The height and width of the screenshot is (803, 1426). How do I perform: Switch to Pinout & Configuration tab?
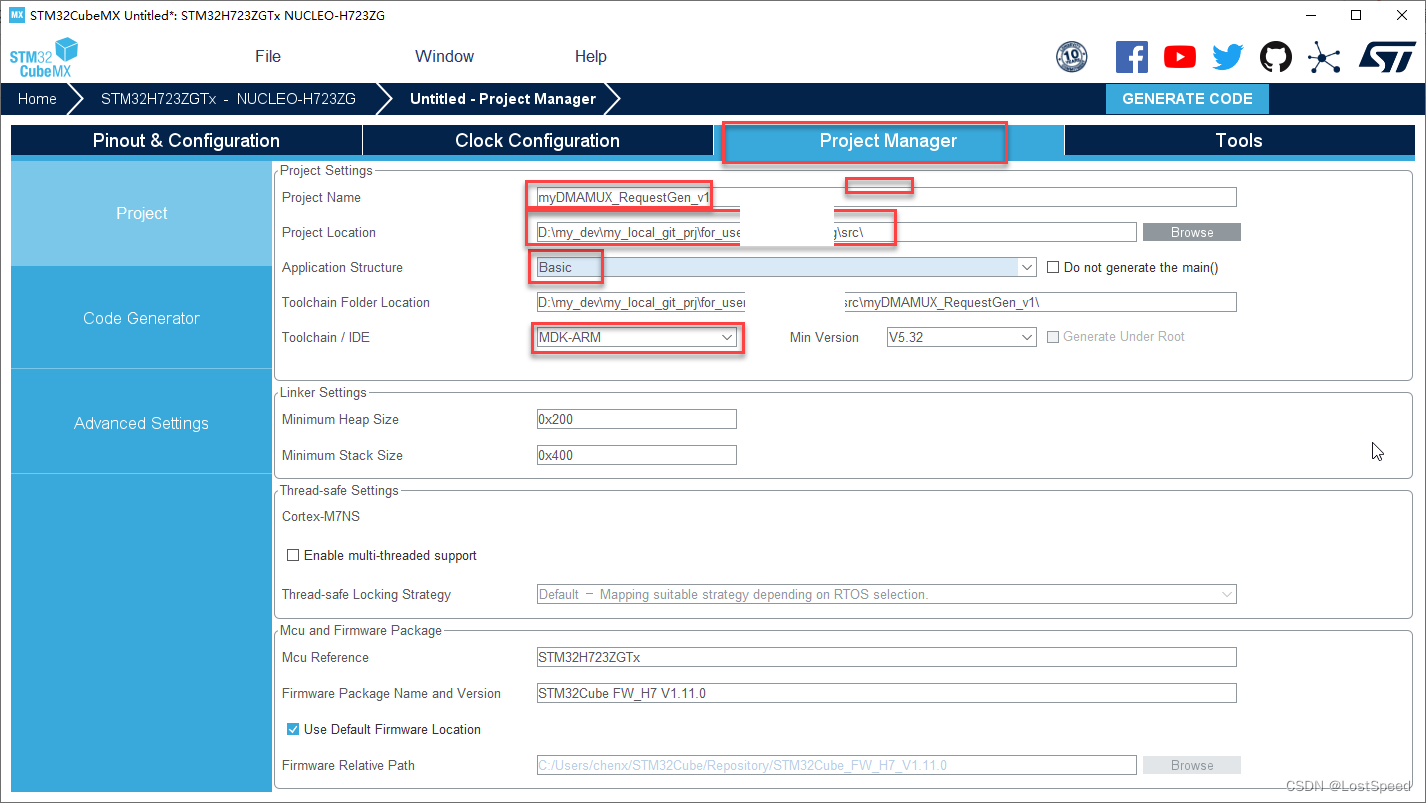click(186, 141)
